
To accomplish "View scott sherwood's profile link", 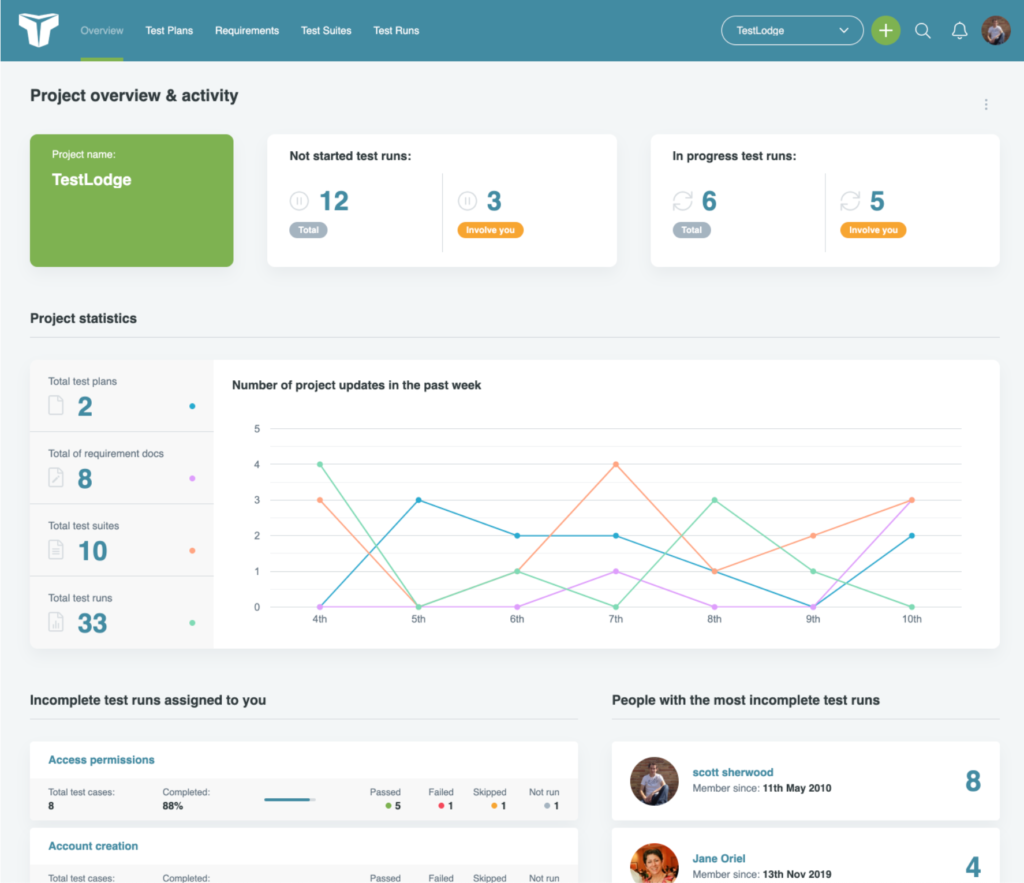I will pos(733,772).
